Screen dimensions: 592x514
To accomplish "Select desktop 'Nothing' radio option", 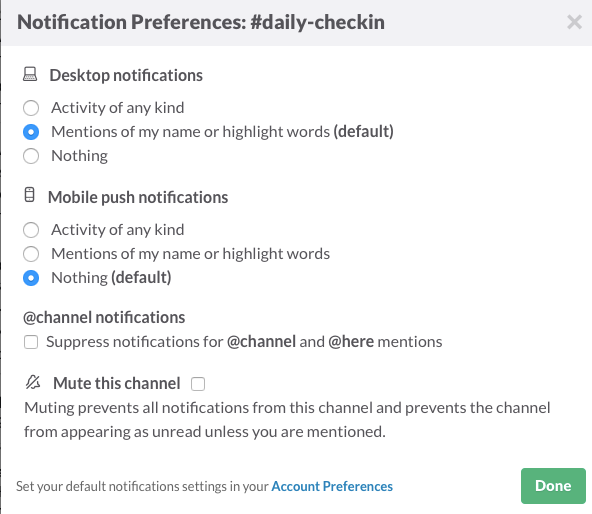I will pos(31,156).
